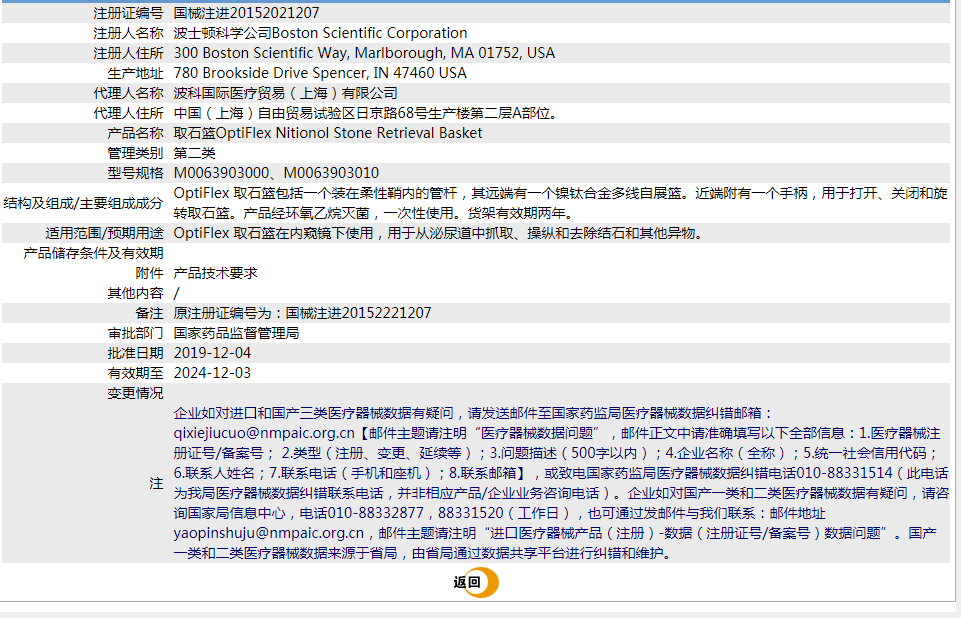Image resolution: width=961 pixels, height=618 pixels.
Task: Click the 批准日期 label
Action: pos(135,353)
